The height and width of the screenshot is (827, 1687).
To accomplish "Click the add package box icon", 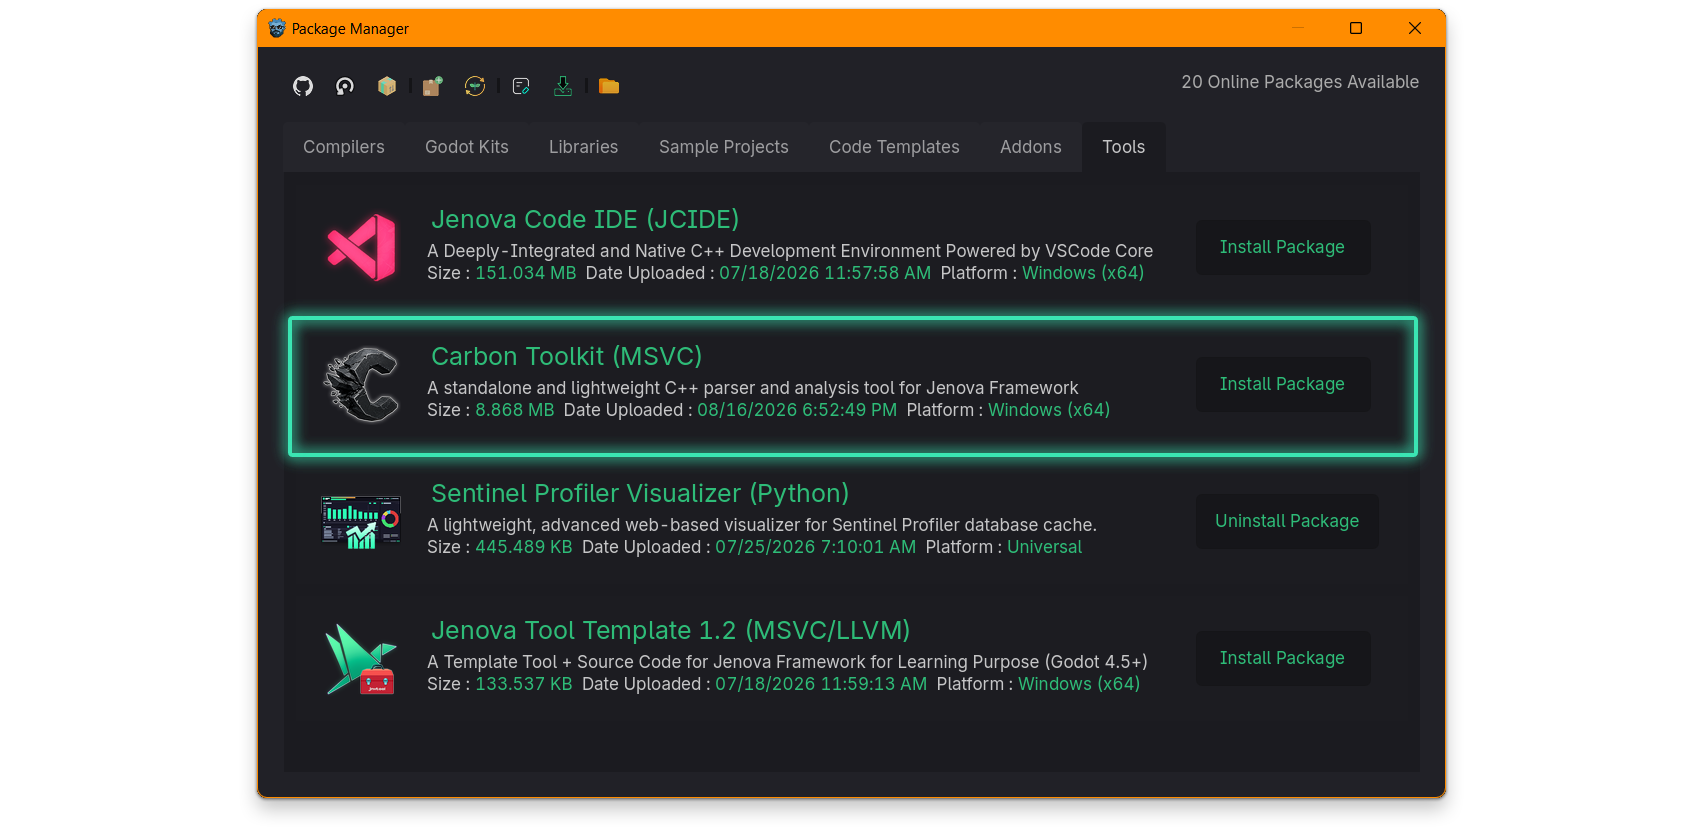I will tap(432, 86).
